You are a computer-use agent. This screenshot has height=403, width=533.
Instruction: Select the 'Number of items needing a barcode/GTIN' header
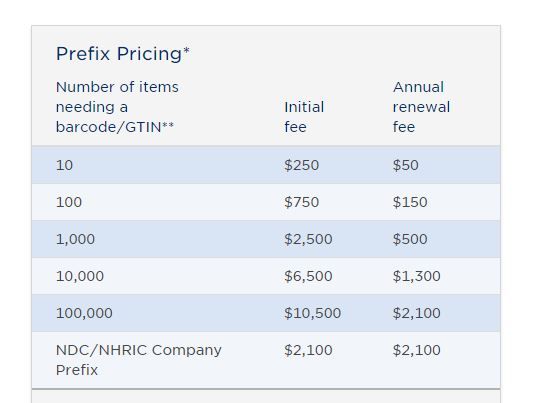tap(117, 107)
